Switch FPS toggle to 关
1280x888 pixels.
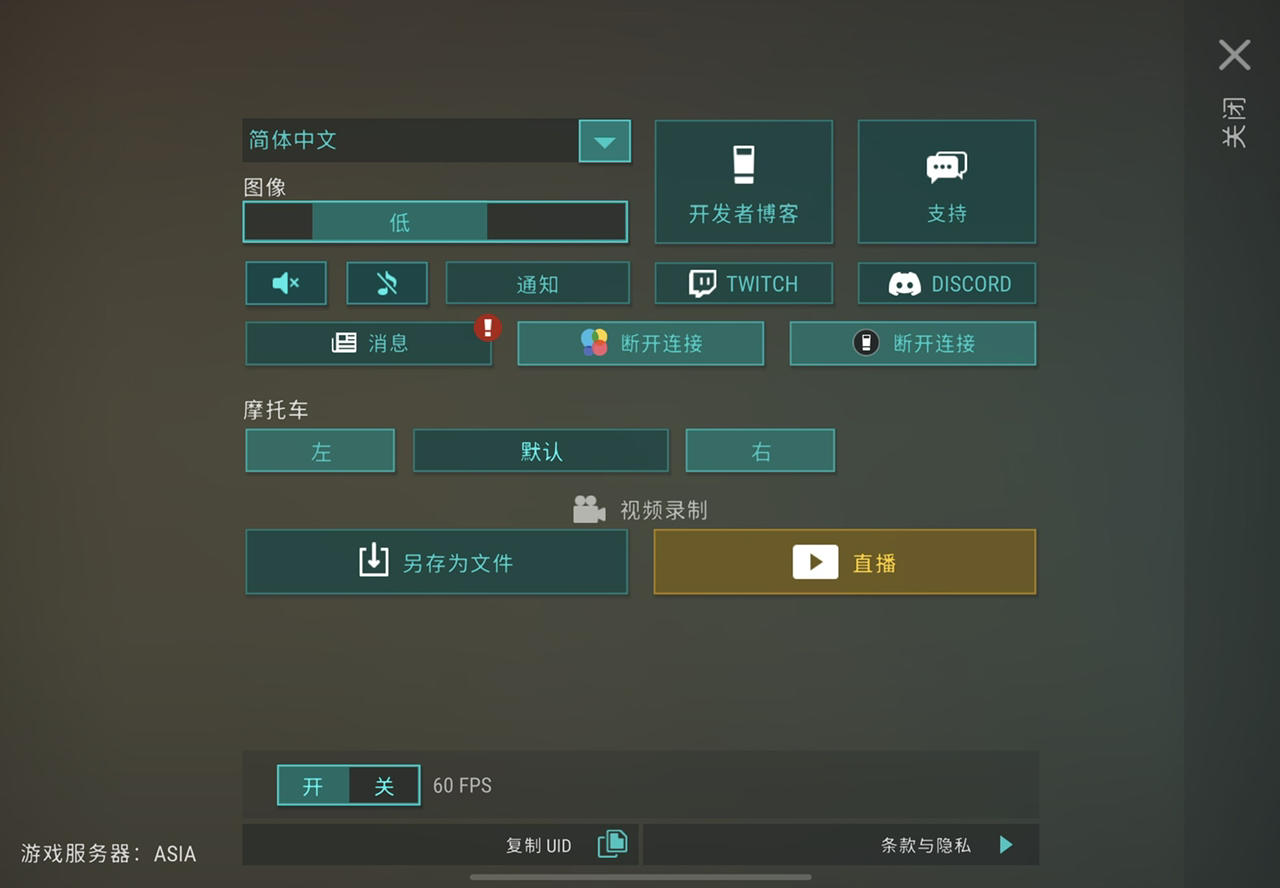pyautogui.click(x=384, y=786)
